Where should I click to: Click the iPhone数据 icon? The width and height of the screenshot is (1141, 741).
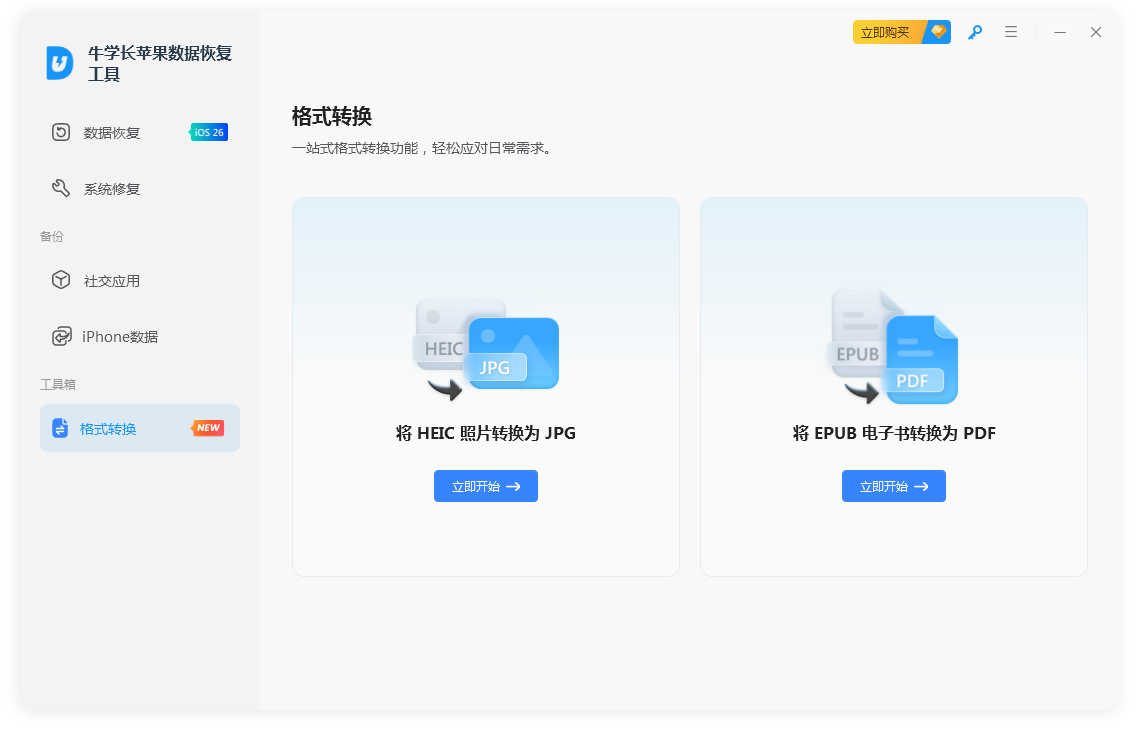(61, 336)
